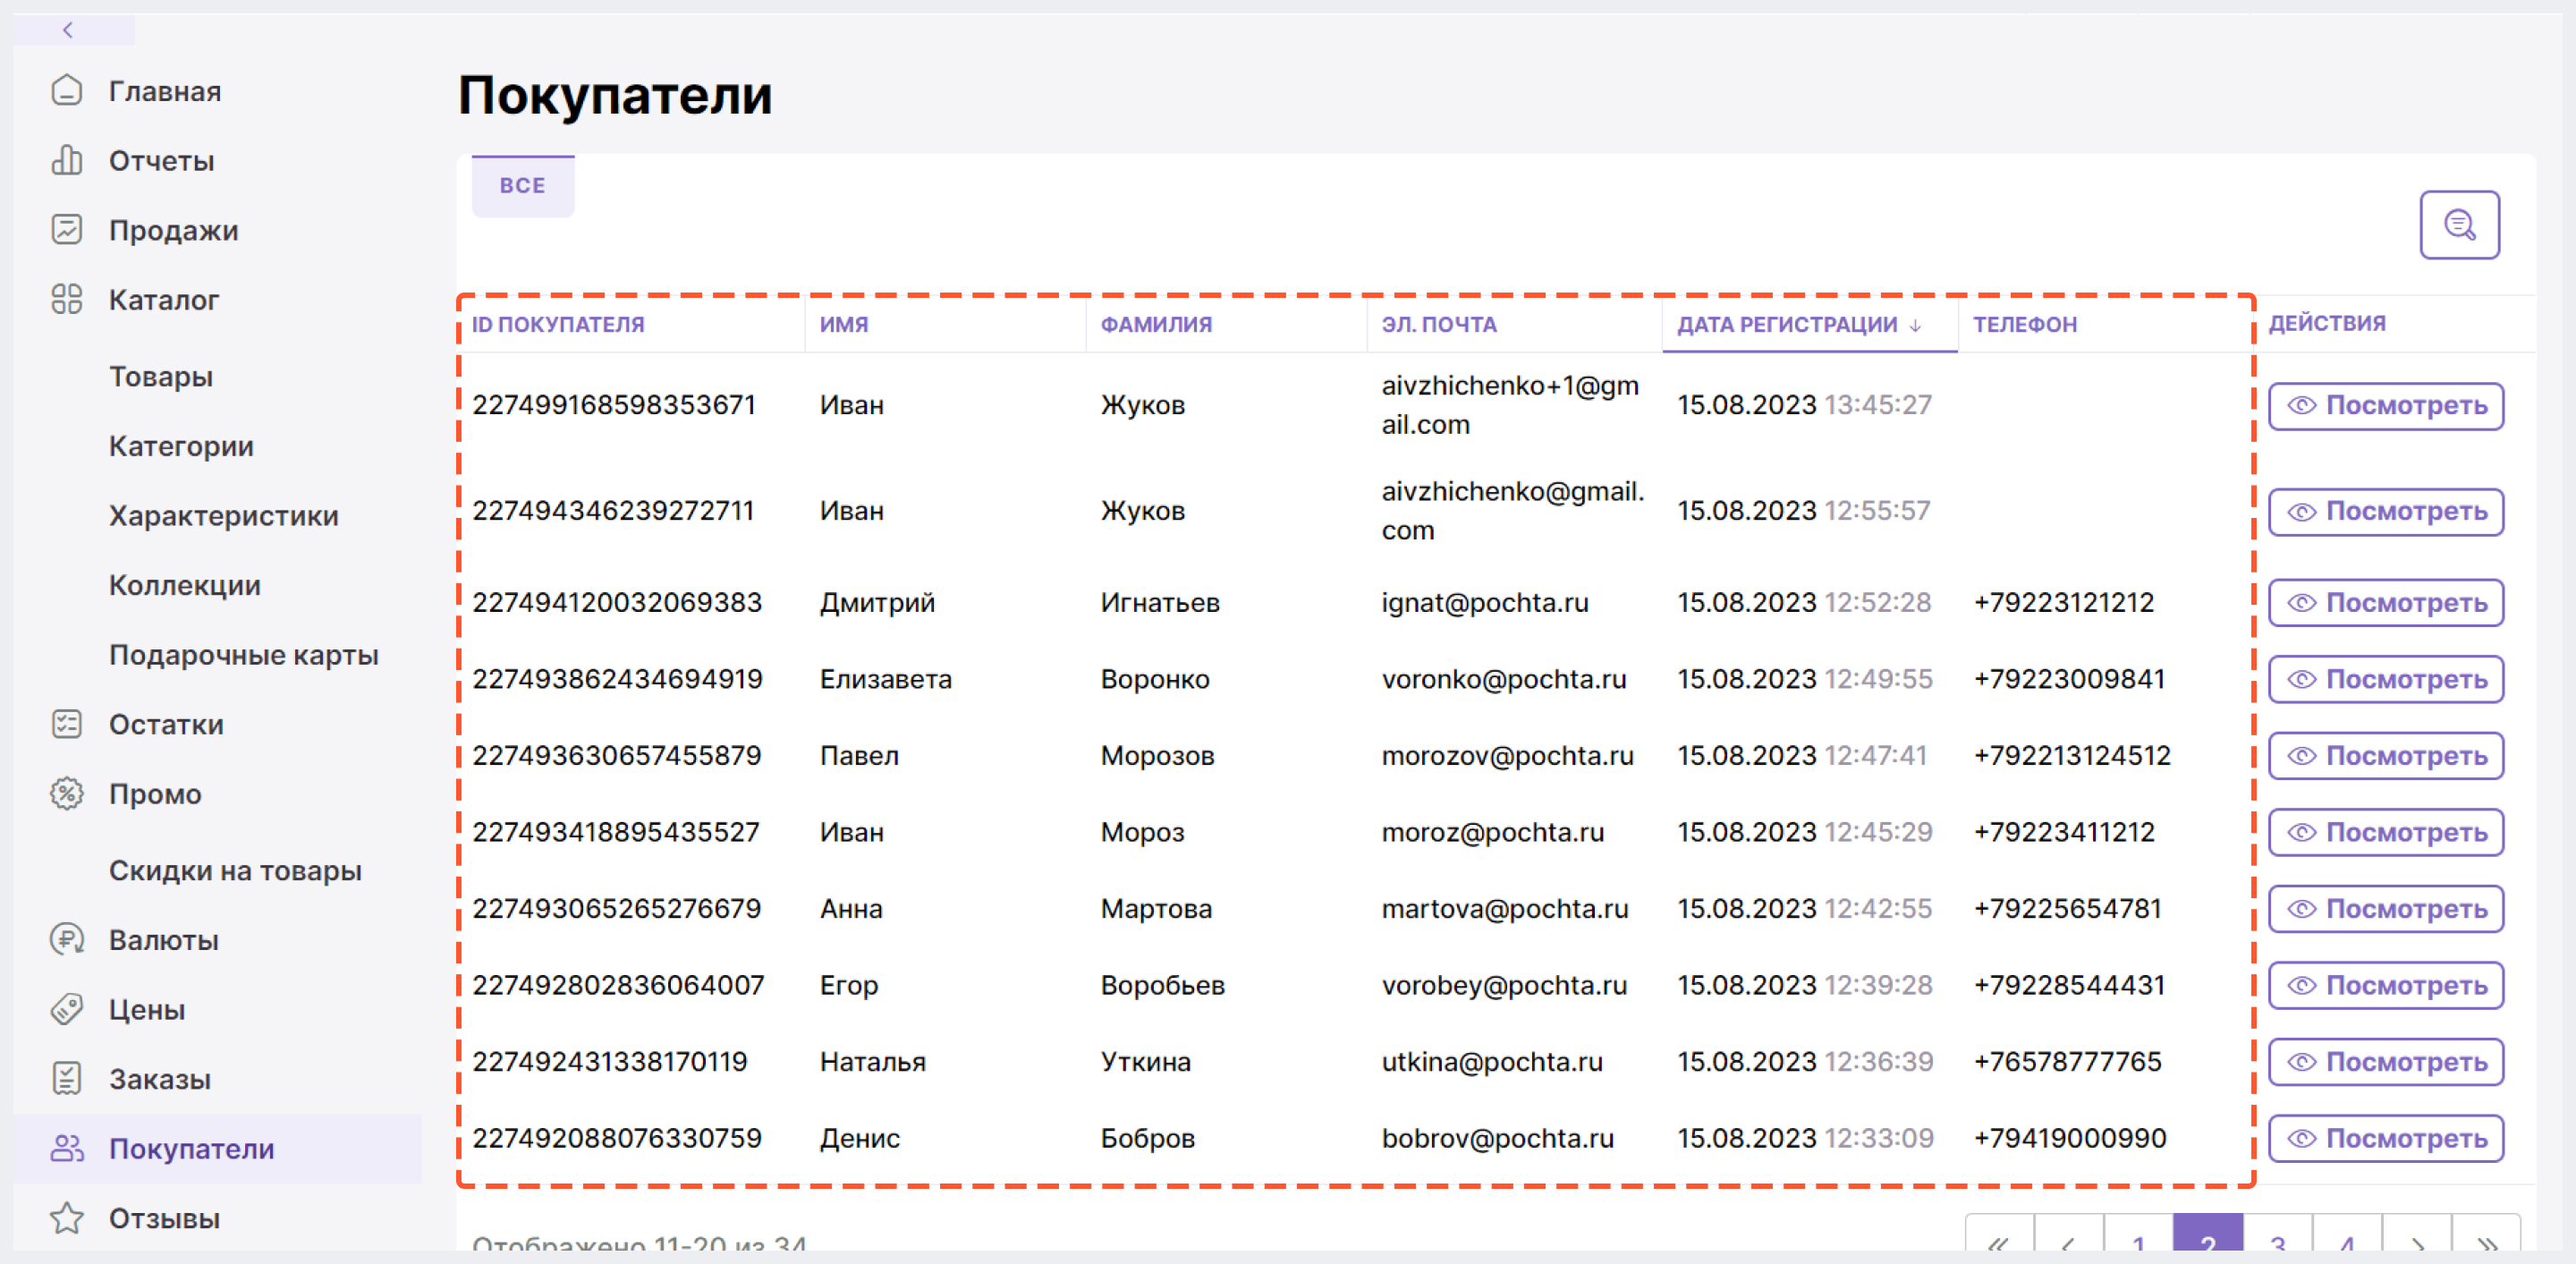Sort by Фамилия column header
Image resolution: width=2576 pixels, height=1264 pixels.
(1156, 325)
